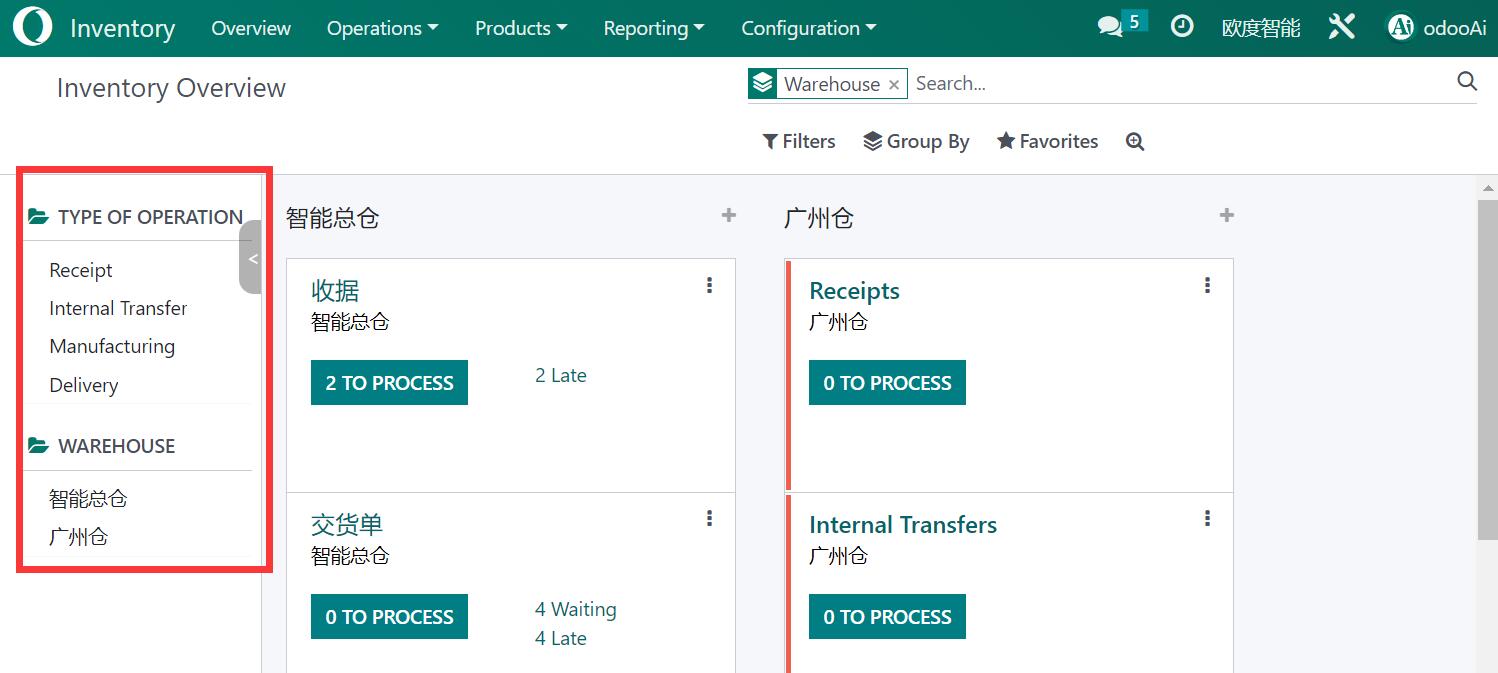
Task: Click the Warehouse facet layers icon
Action: 763,84
